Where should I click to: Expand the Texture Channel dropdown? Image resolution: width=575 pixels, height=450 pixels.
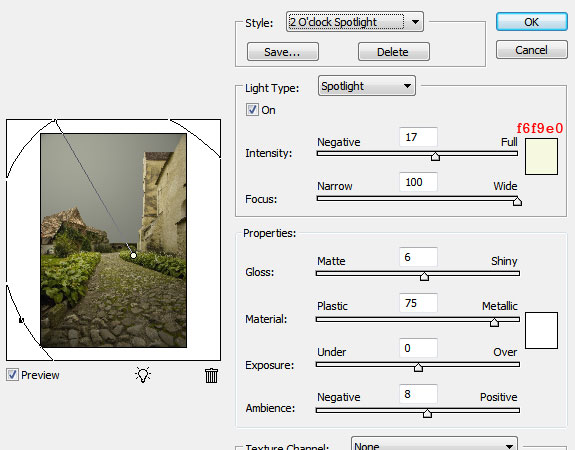[434, 444]
